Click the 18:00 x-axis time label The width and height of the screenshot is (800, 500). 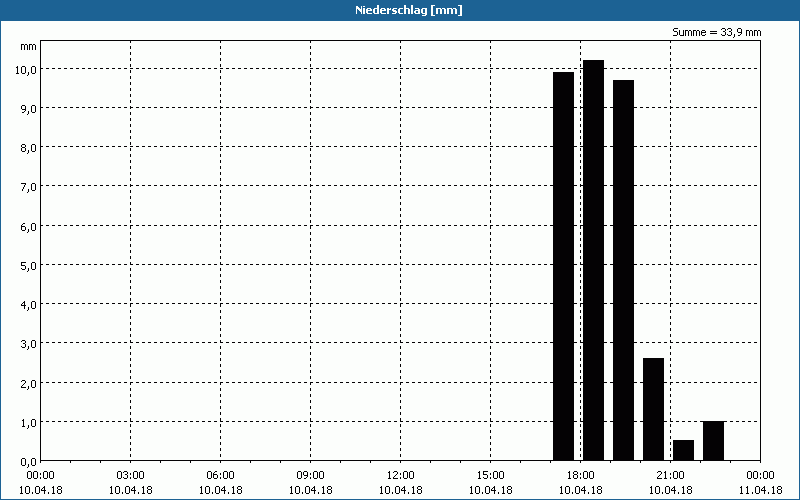click(581, 476)
